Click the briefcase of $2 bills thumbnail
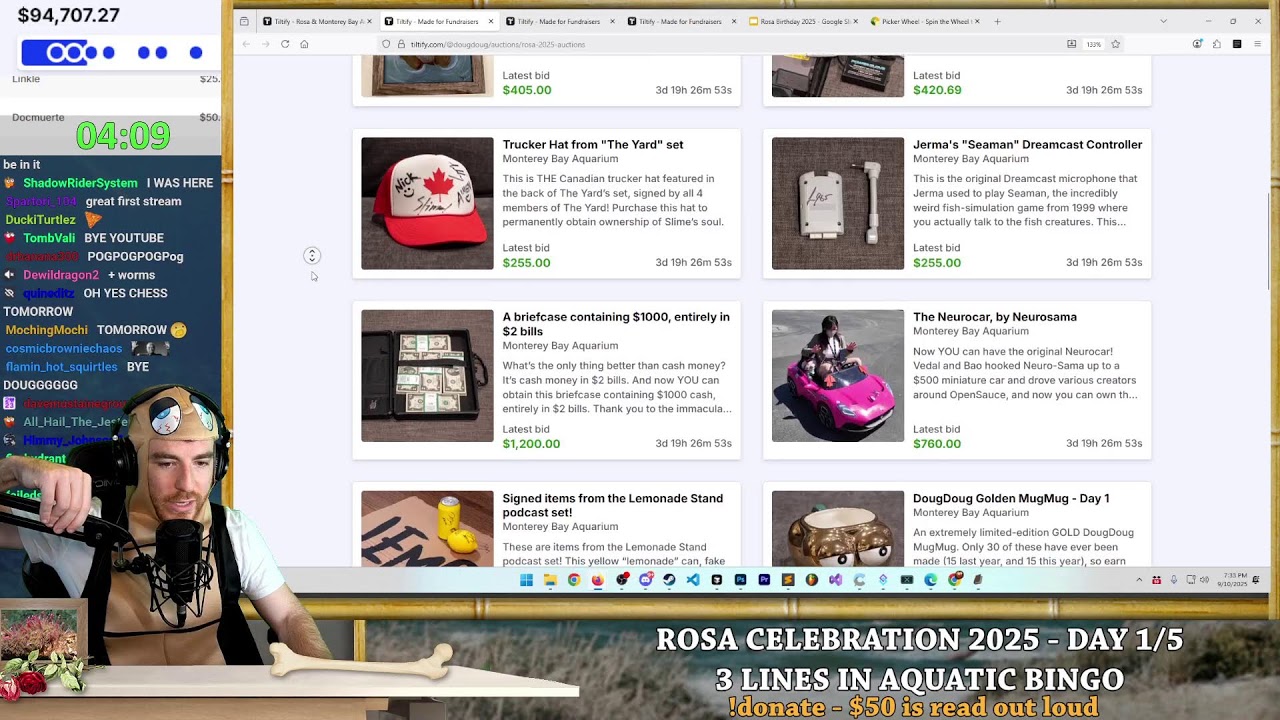Viewport: 1280px width, 720px height. [x=427, y=376]
